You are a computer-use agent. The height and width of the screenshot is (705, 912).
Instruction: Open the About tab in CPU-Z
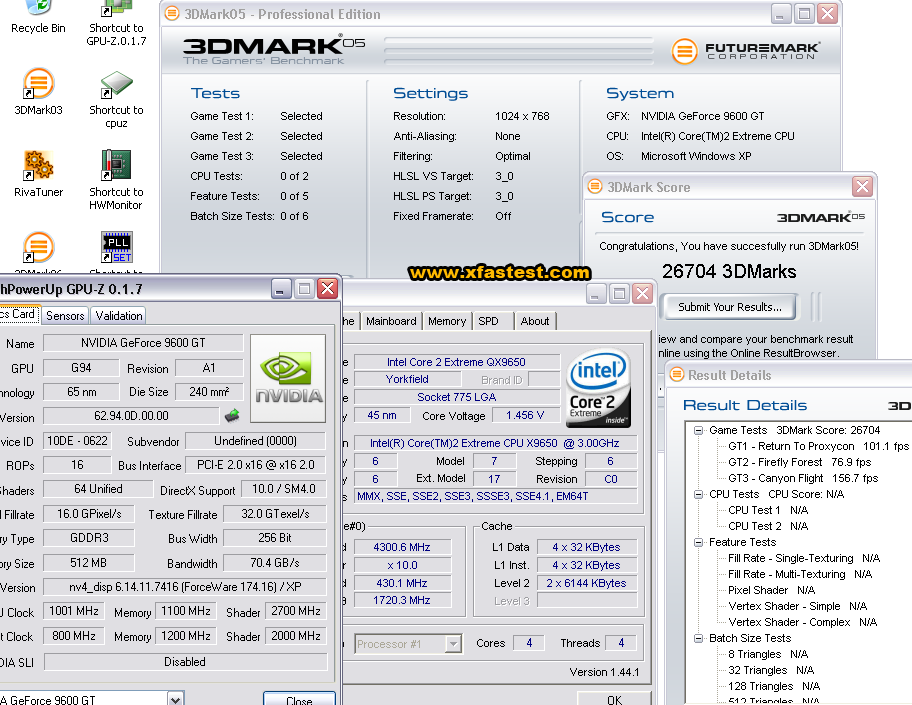tap(535, 321)
